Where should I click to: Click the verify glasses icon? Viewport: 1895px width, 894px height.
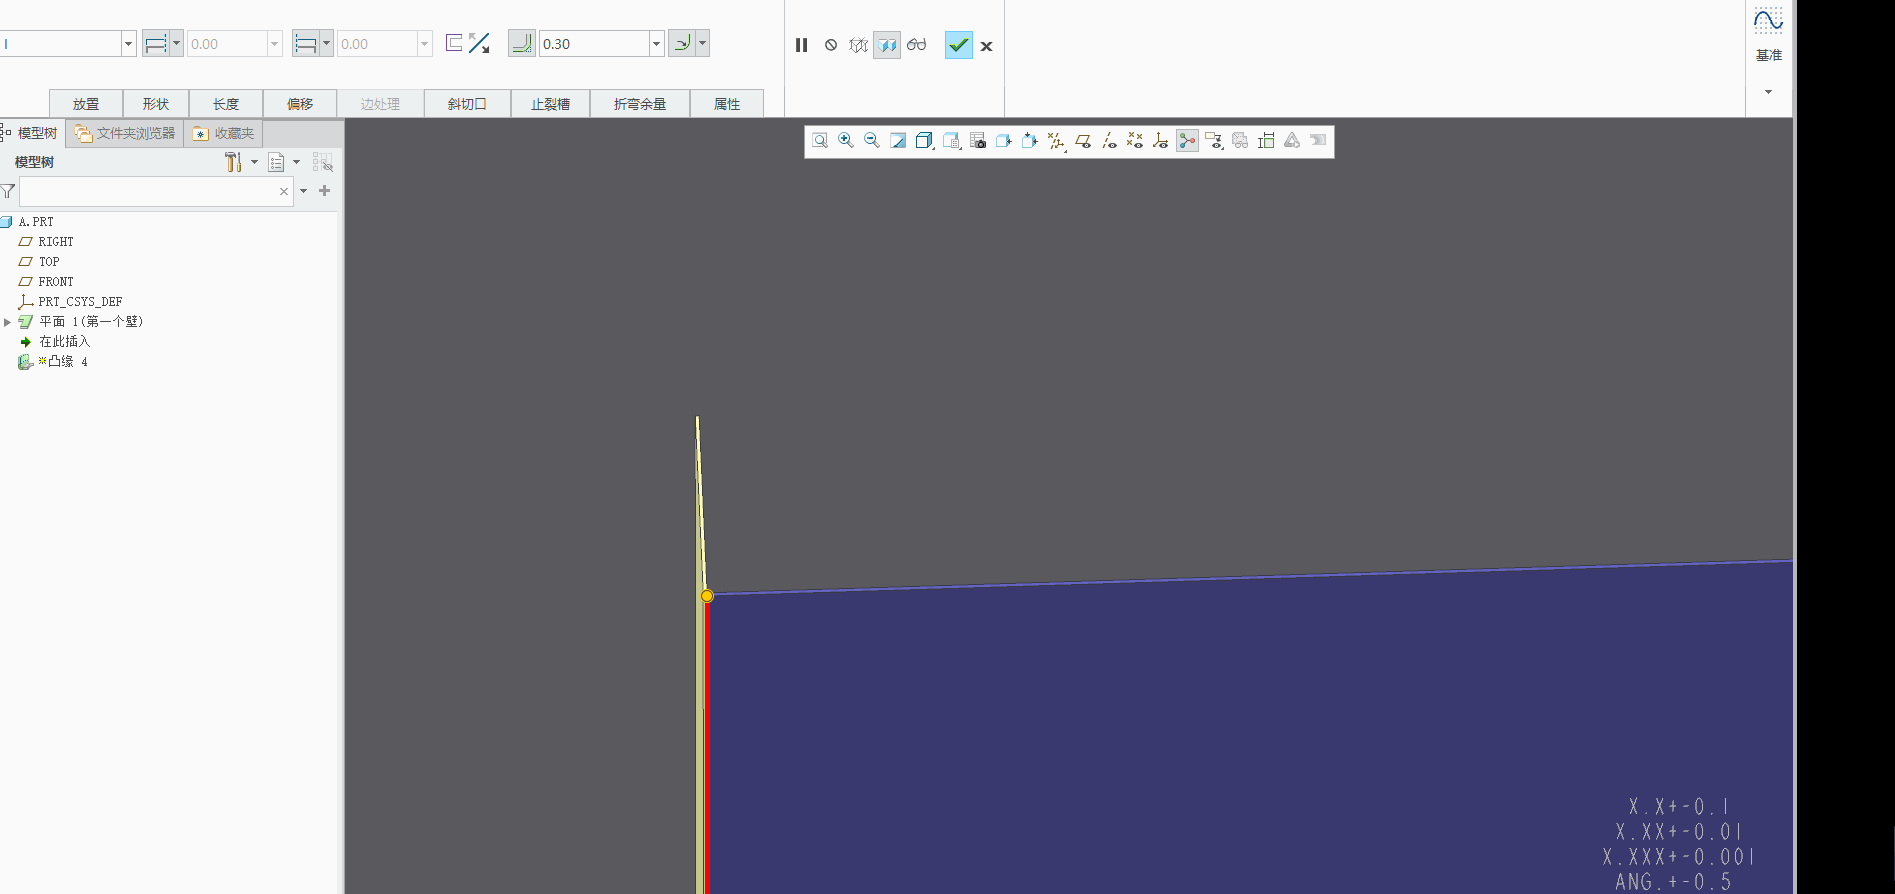tap(916, 45)
